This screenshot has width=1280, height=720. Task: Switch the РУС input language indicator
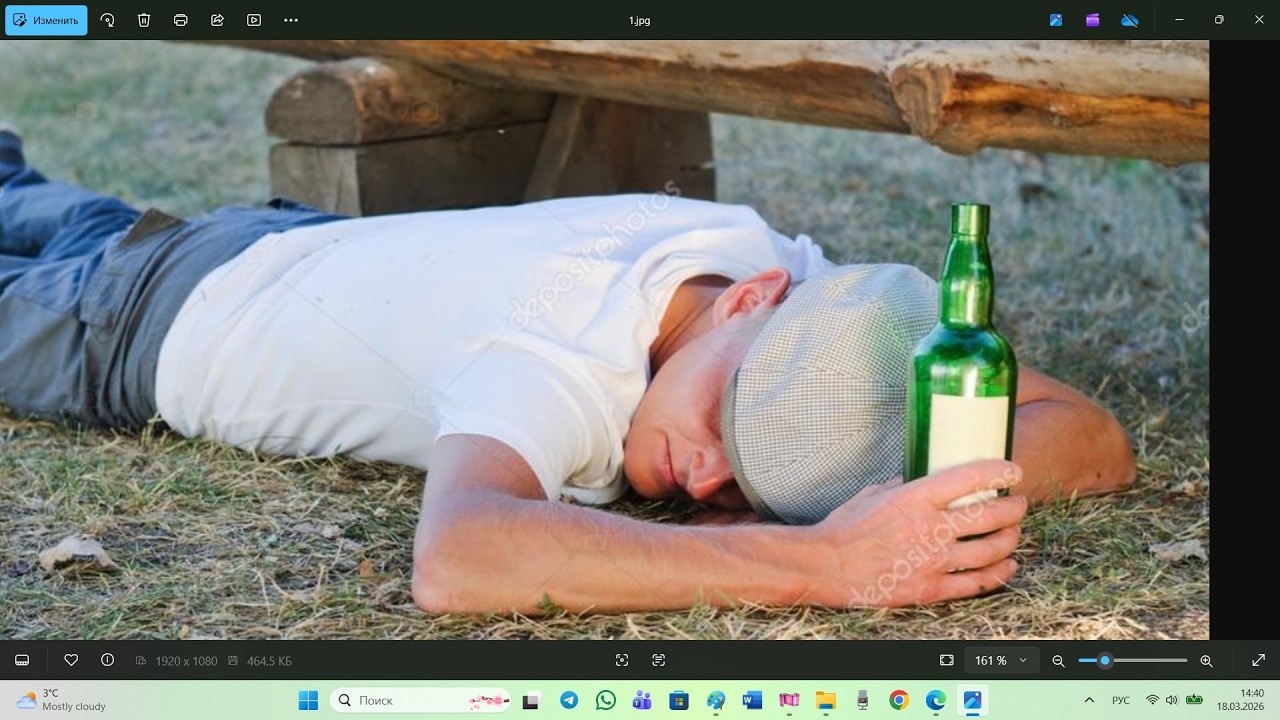point(1122,700)
